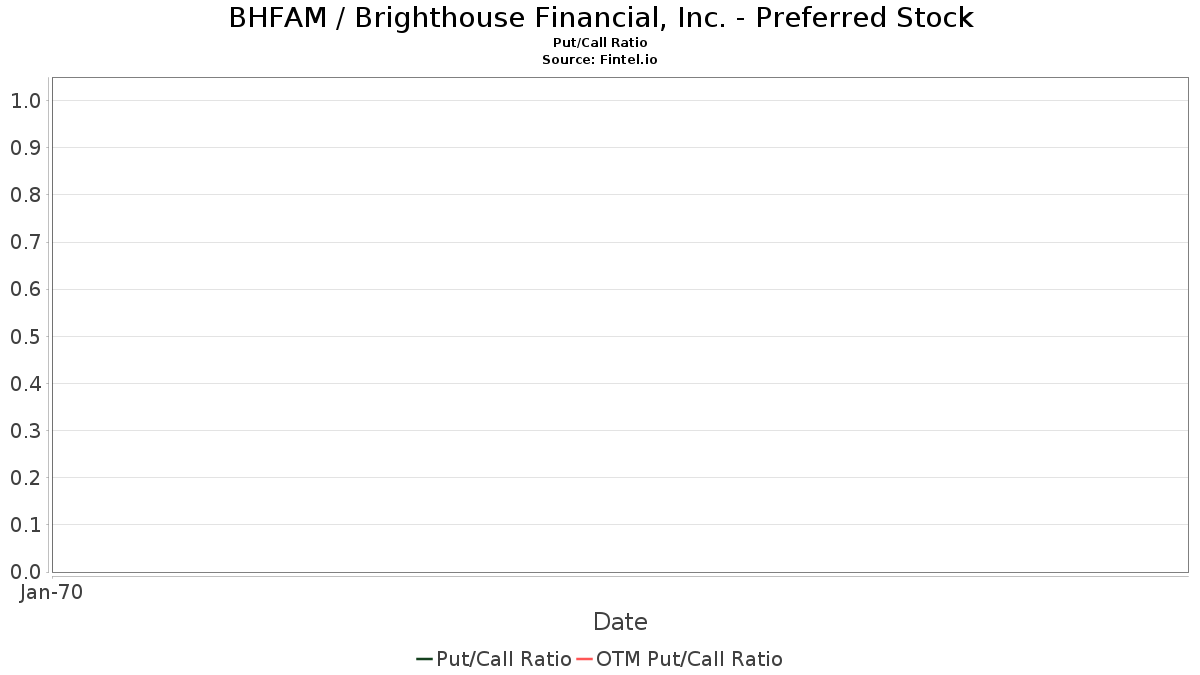Click the 0.3 y-axis tick label
This screenshot has width=1200, height=675.
point(25,431)
